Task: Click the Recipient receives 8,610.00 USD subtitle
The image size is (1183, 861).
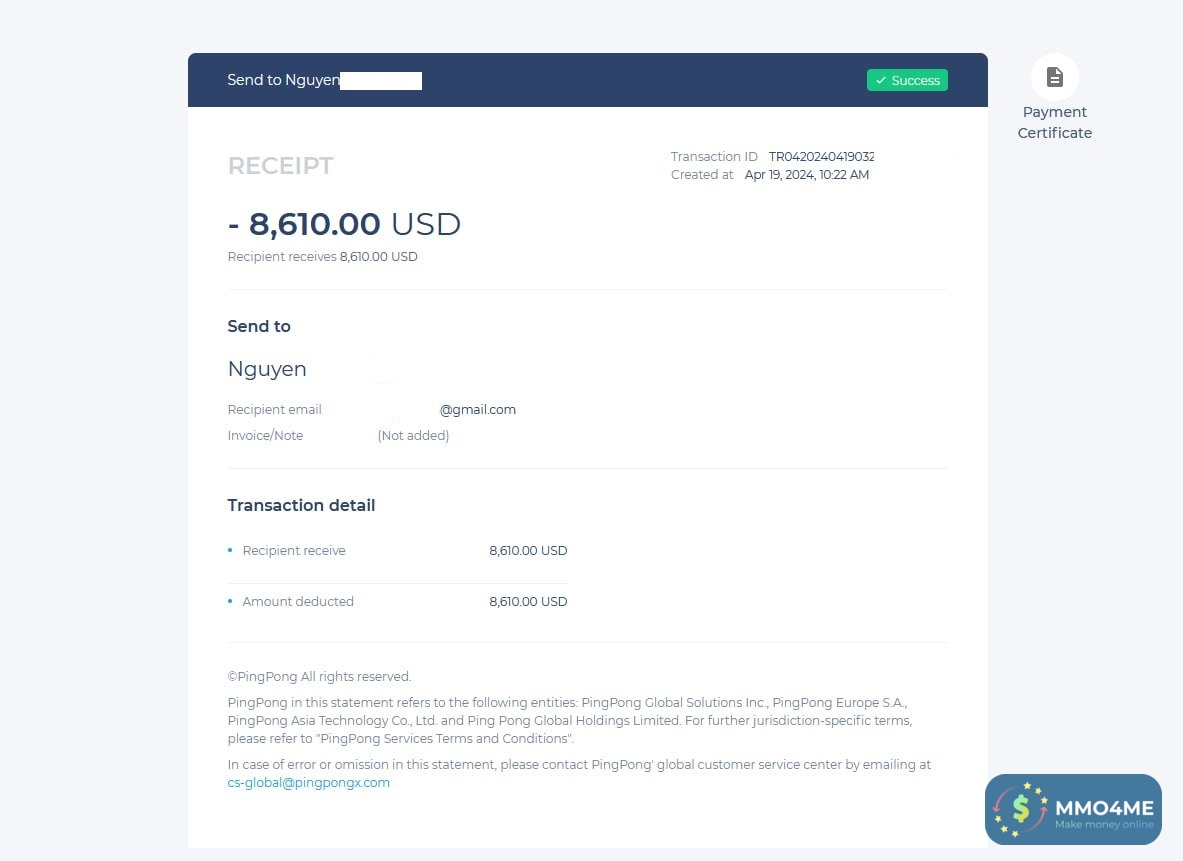Action: click(322, 257)
